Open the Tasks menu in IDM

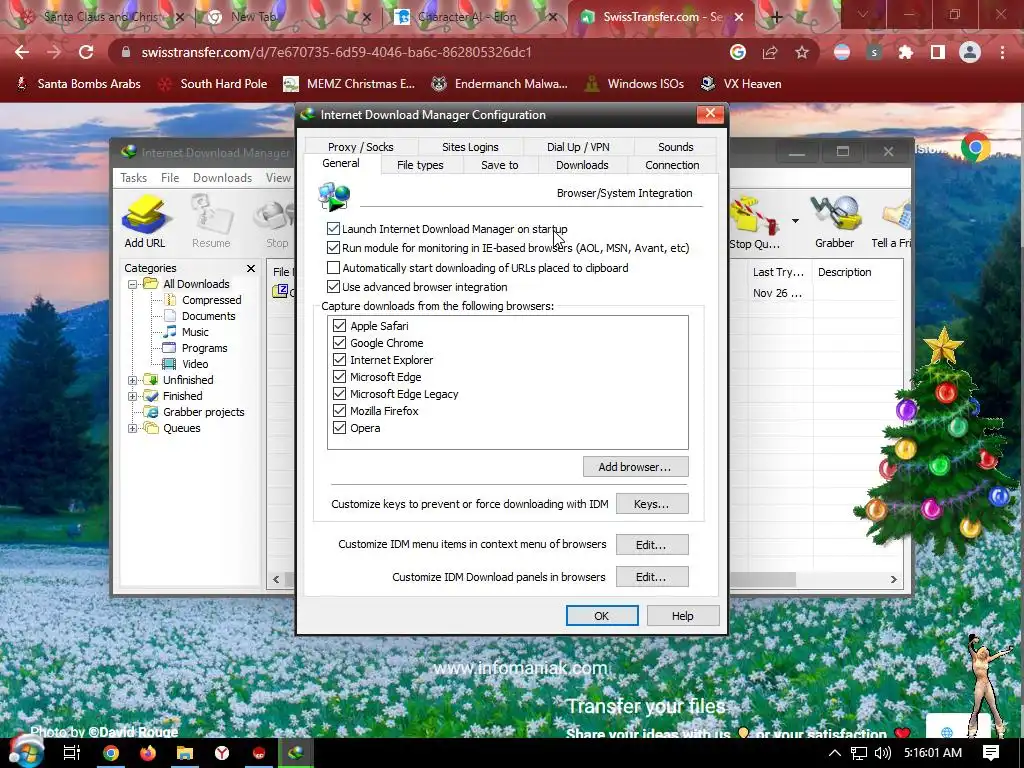pyautogui.click(x=133, y=178)
